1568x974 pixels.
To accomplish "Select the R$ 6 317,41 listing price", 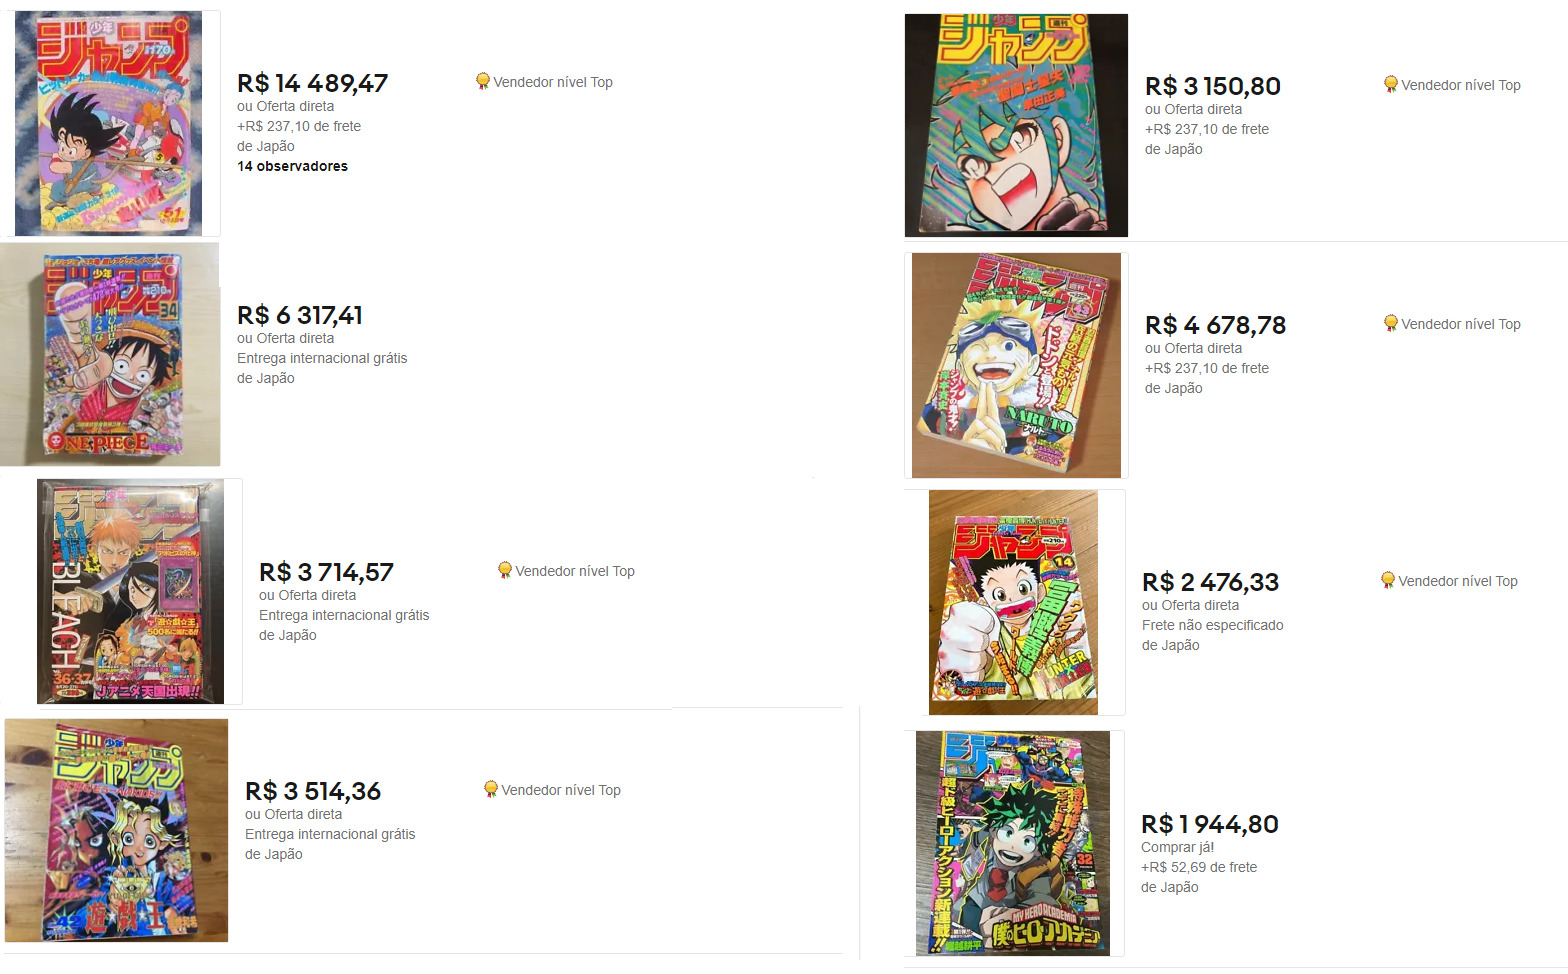I will [300, 315].
